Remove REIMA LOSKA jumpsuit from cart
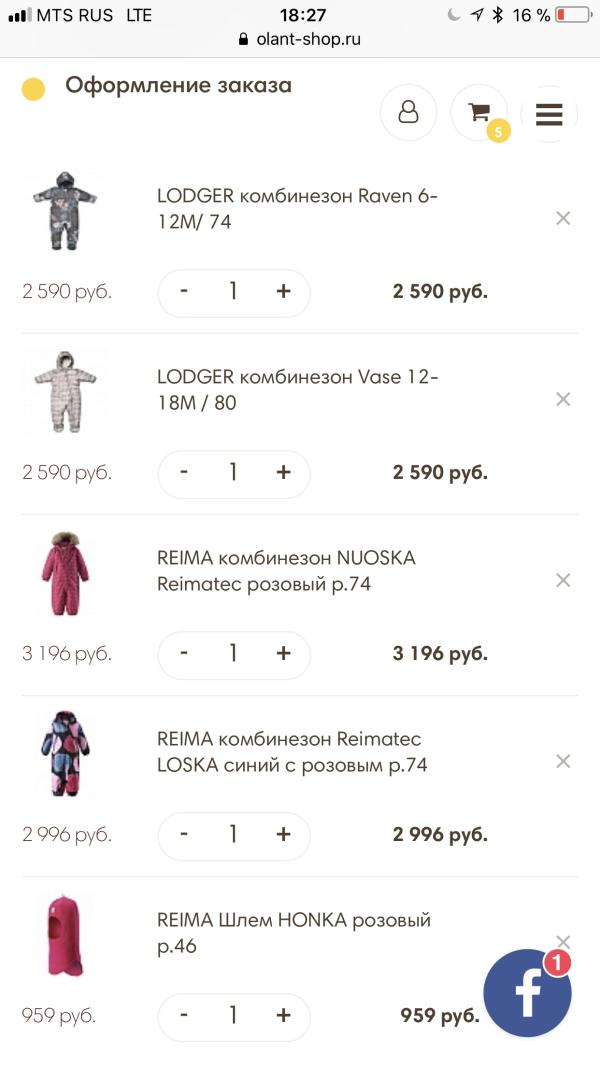 (563, 761)
